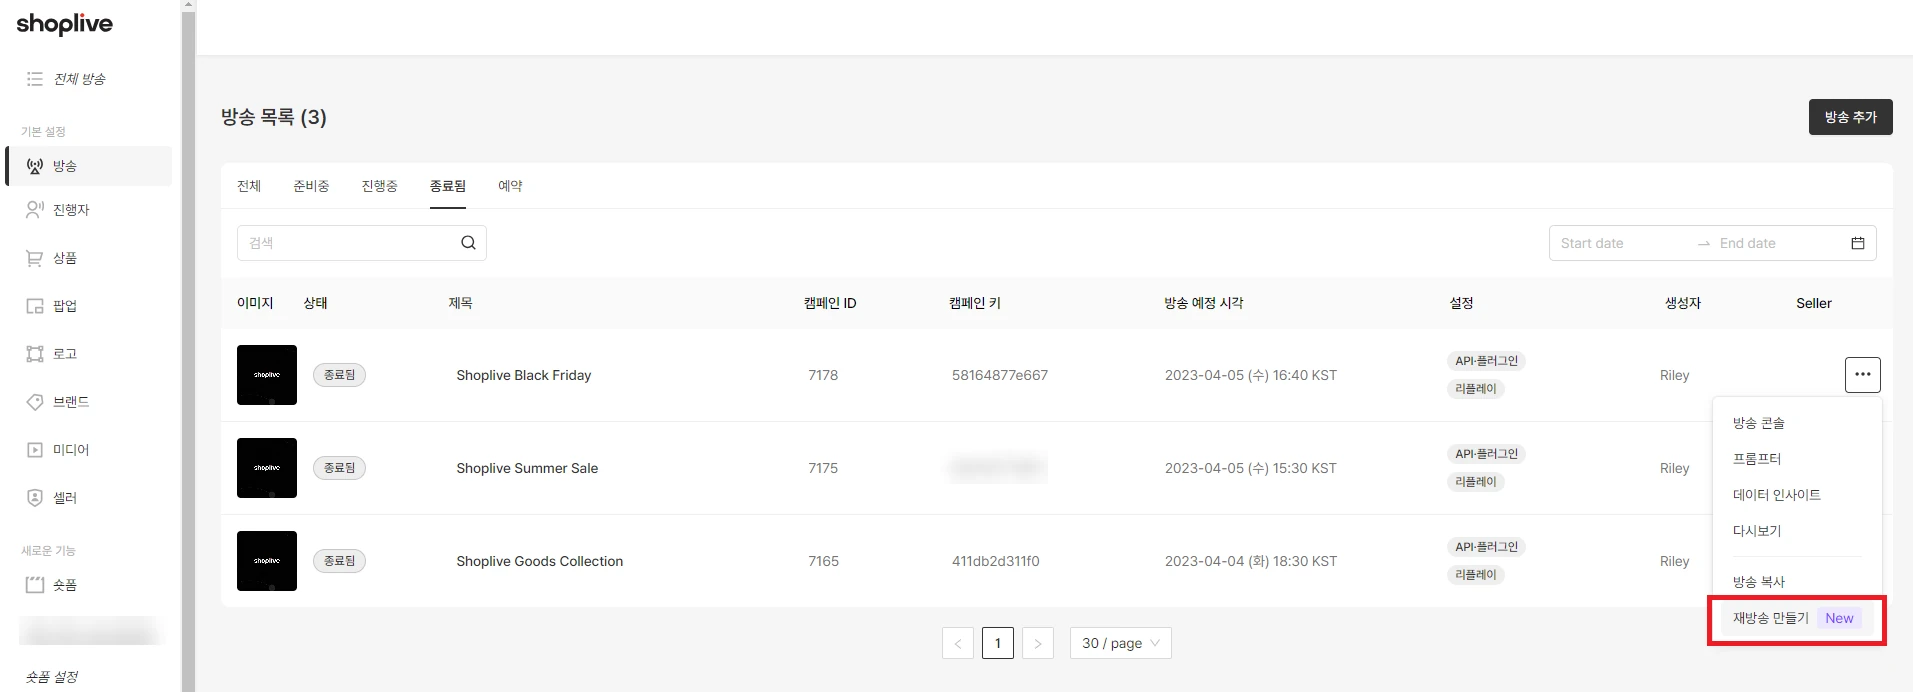Select the 방송 broadcast icon in sidebar
This screenshot has height=692, width=1913.
tap(35, 166)
